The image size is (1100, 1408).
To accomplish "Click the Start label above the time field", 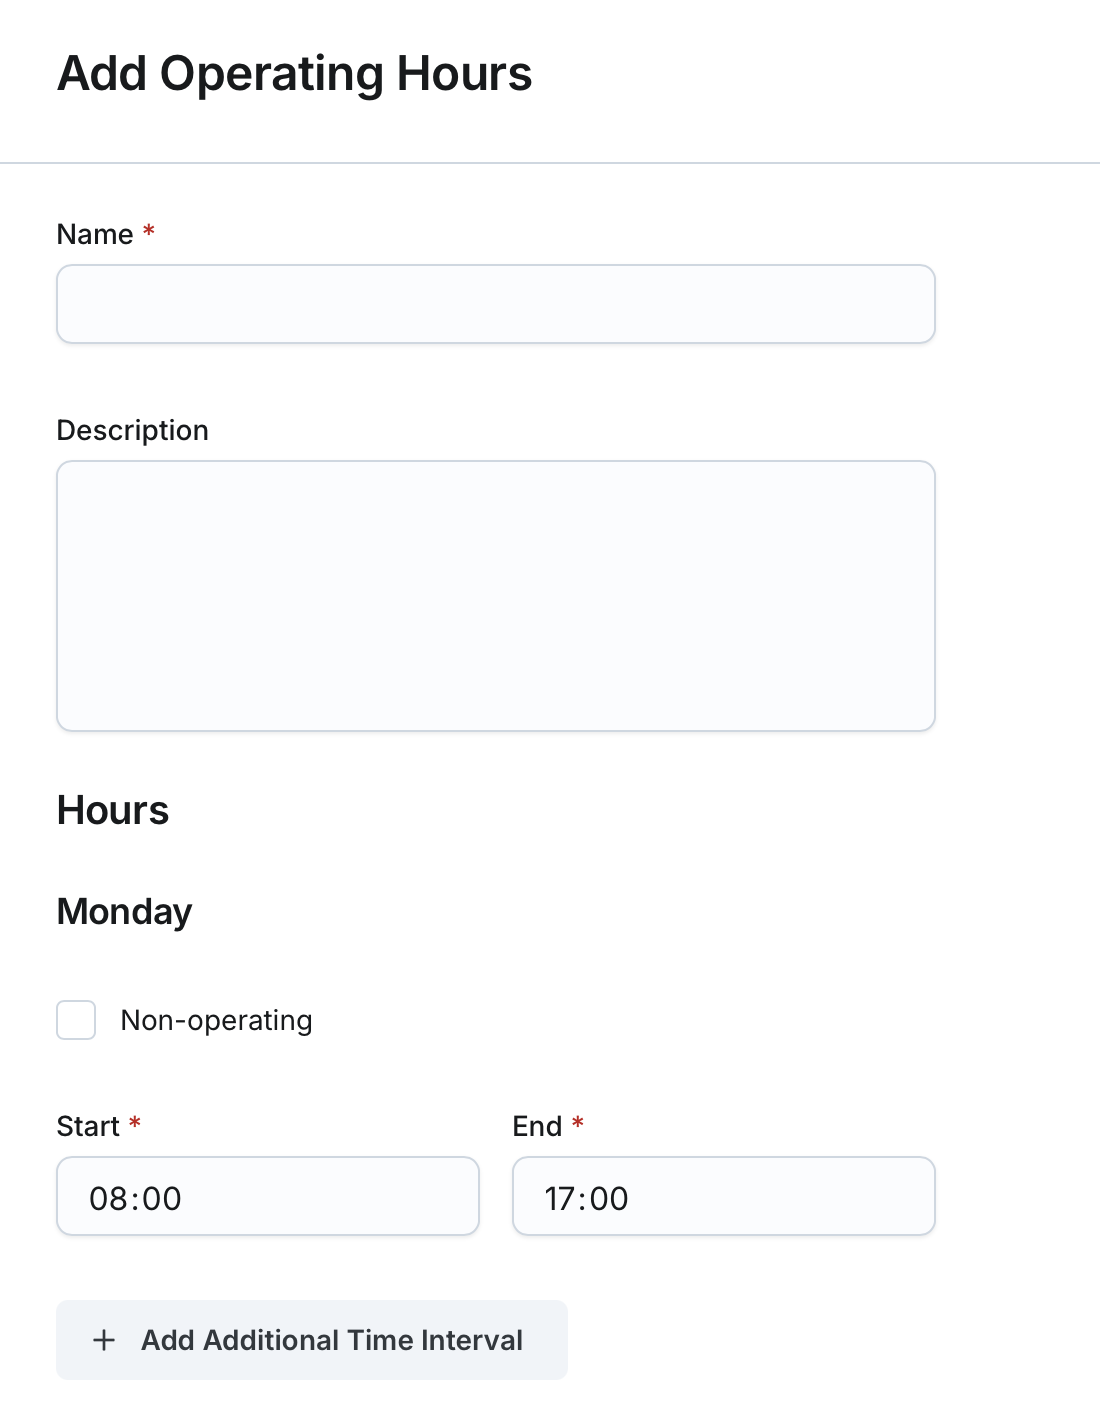I will click(88, 1126).
